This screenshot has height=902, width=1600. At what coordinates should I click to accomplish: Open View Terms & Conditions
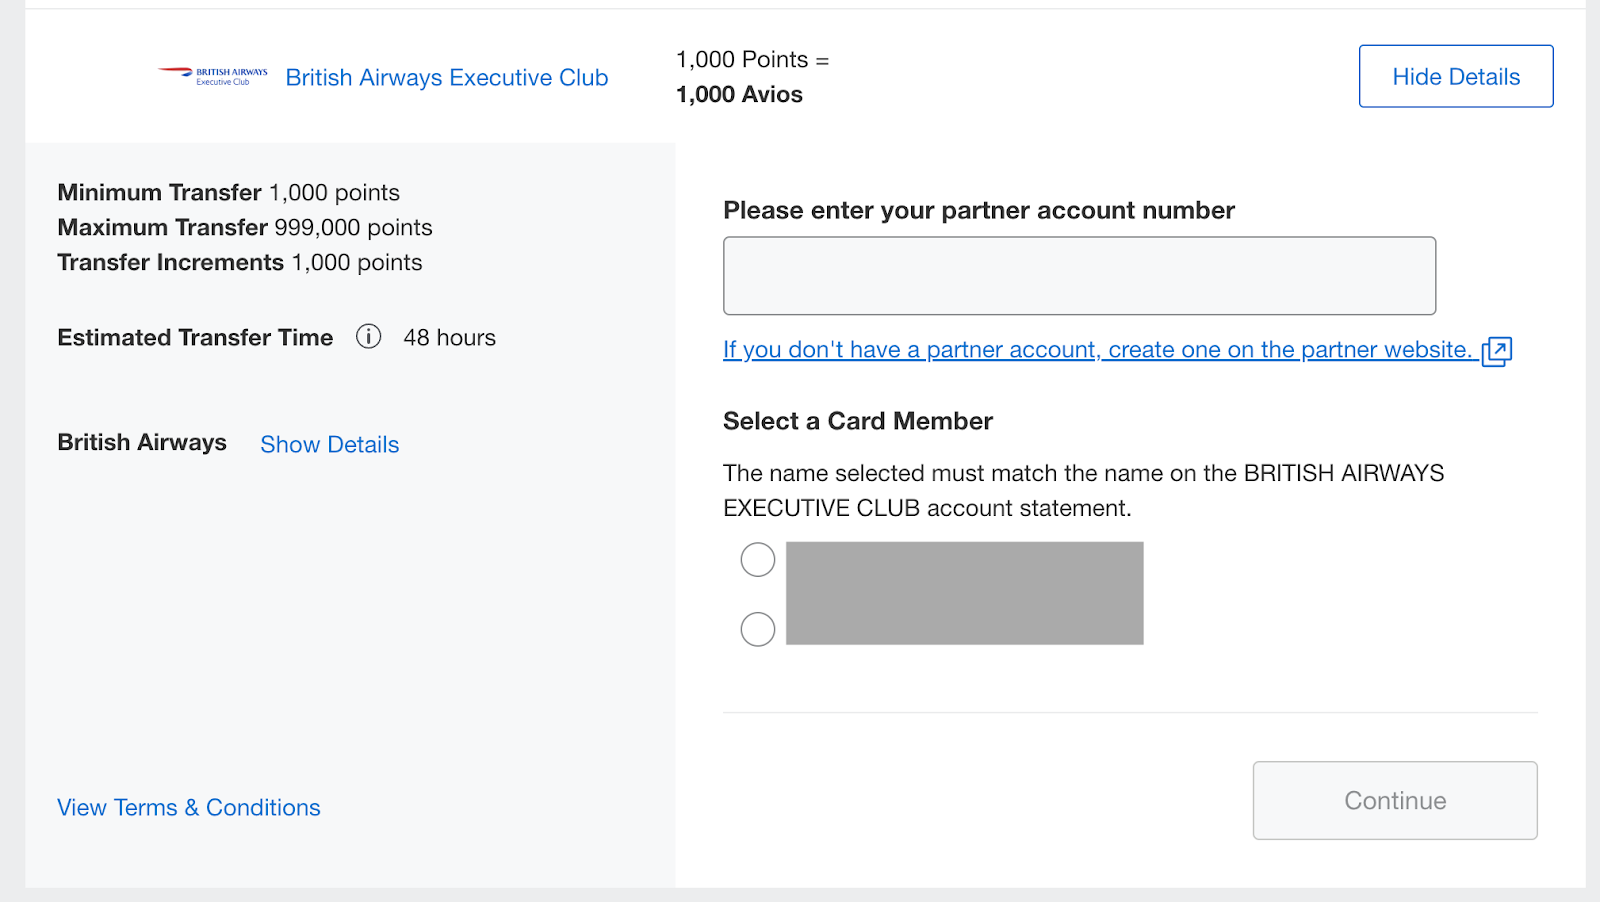(x=189, y=807)
